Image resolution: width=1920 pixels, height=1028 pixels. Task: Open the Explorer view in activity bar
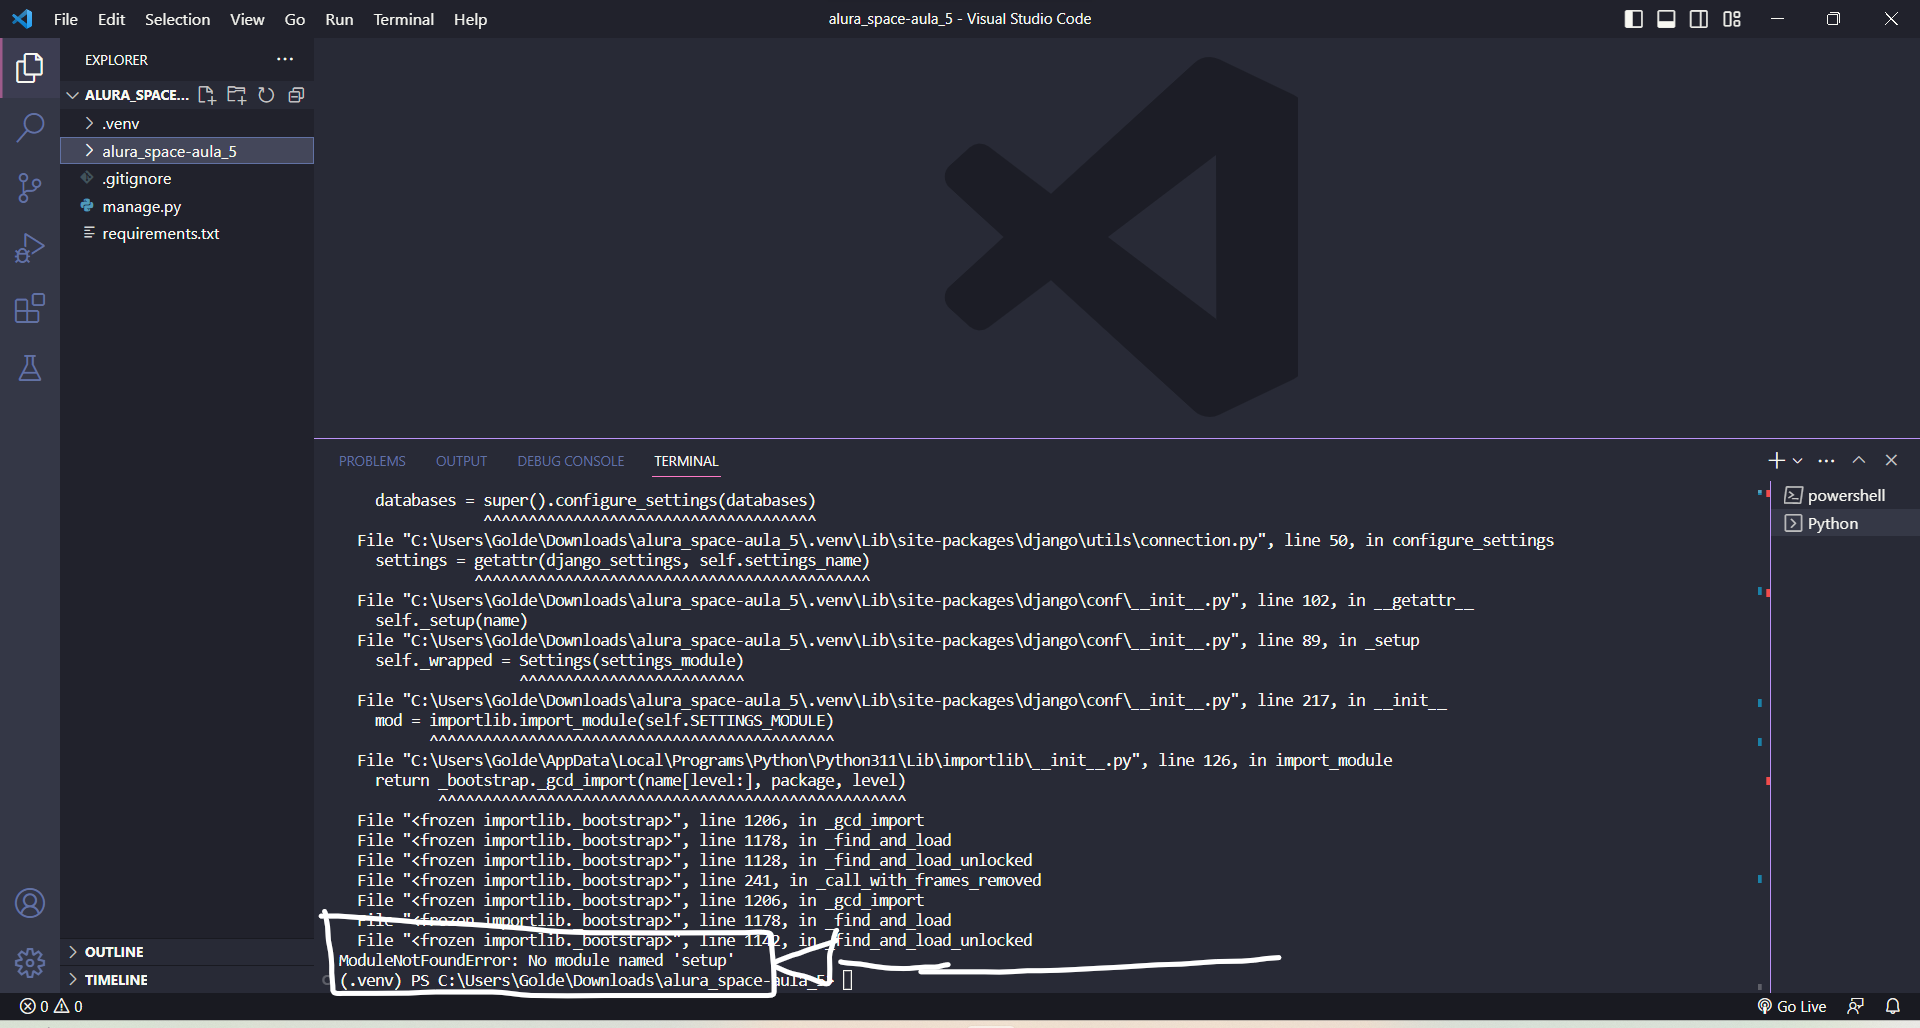point(30,68)
